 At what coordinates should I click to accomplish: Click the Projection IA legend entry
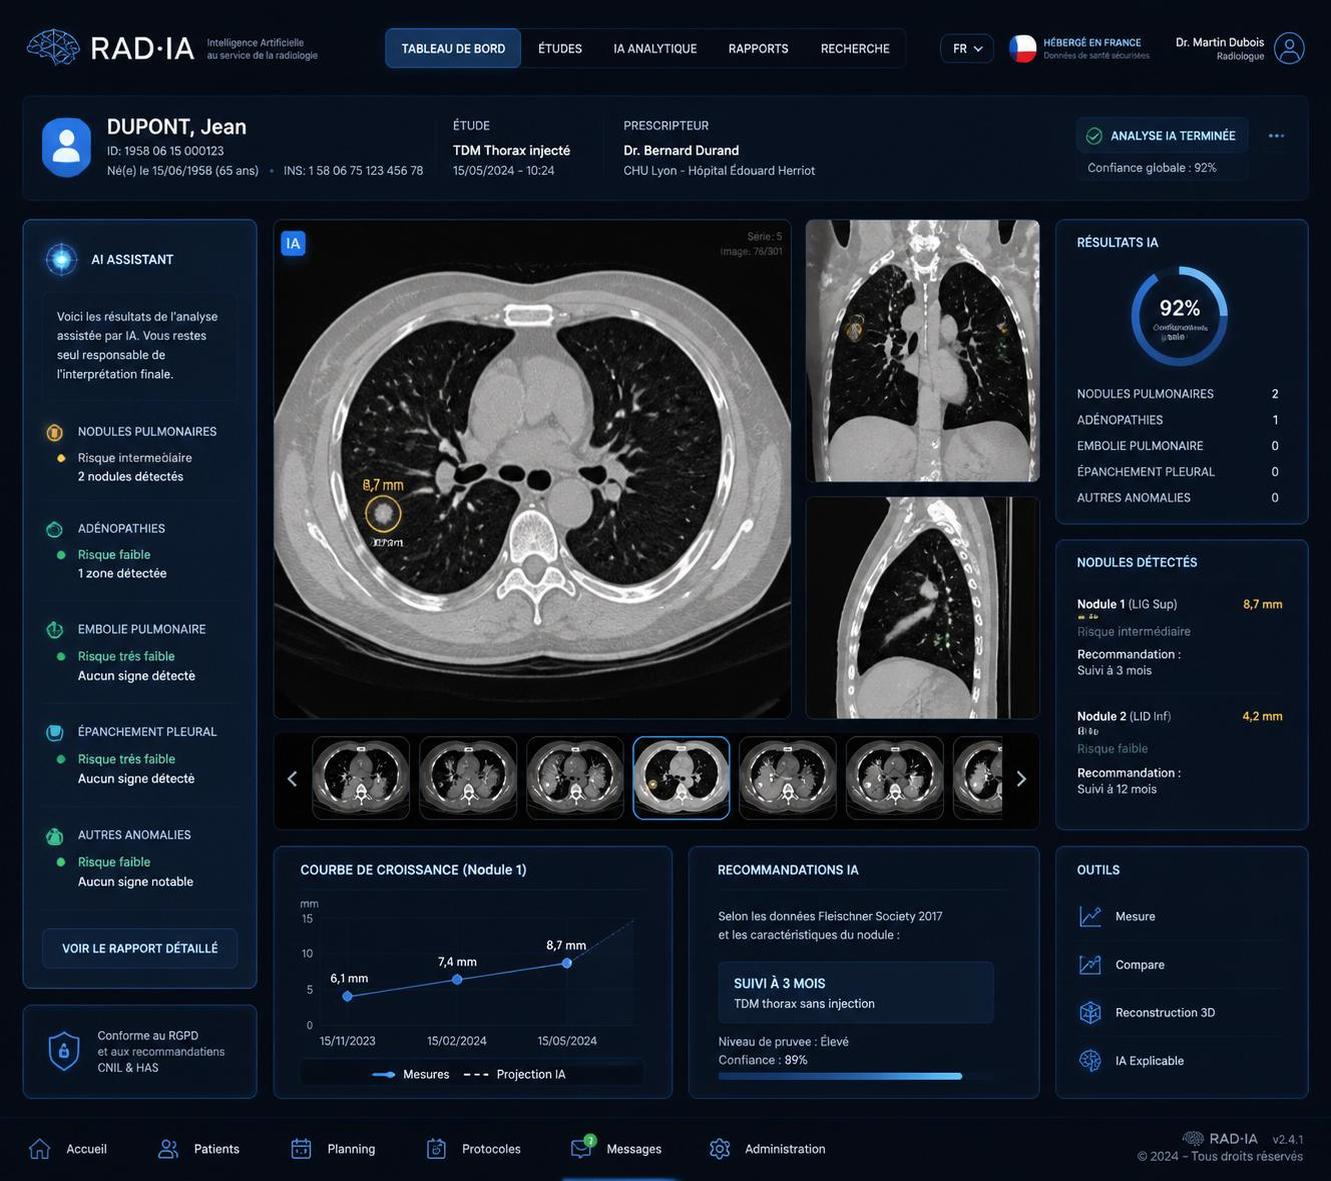tap(514, 1074)
